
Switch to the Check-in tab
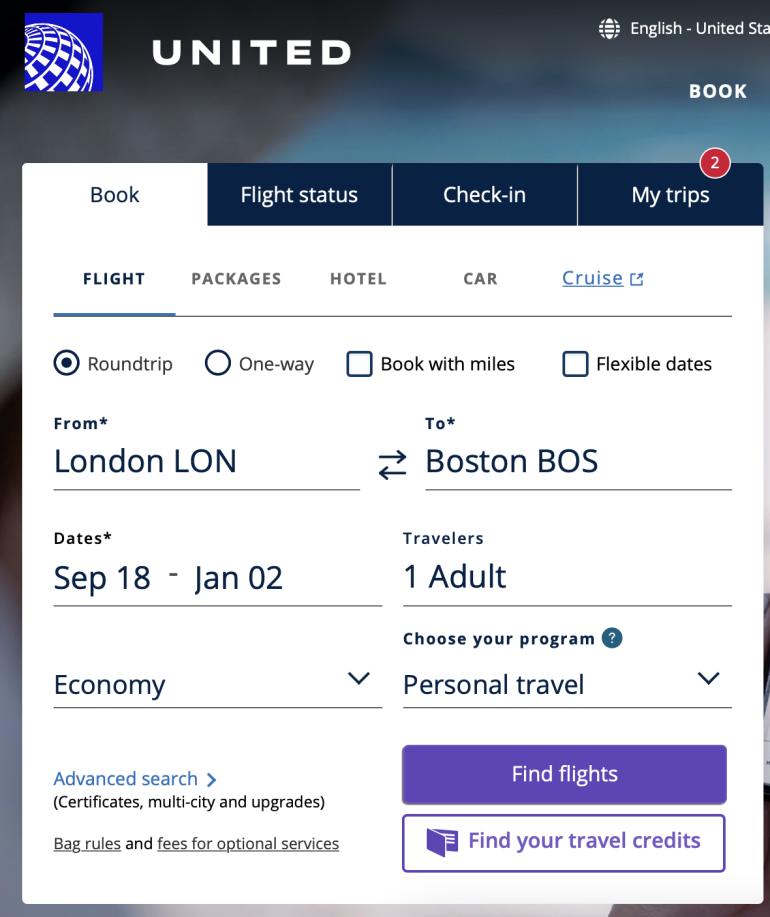coord(484,195)
